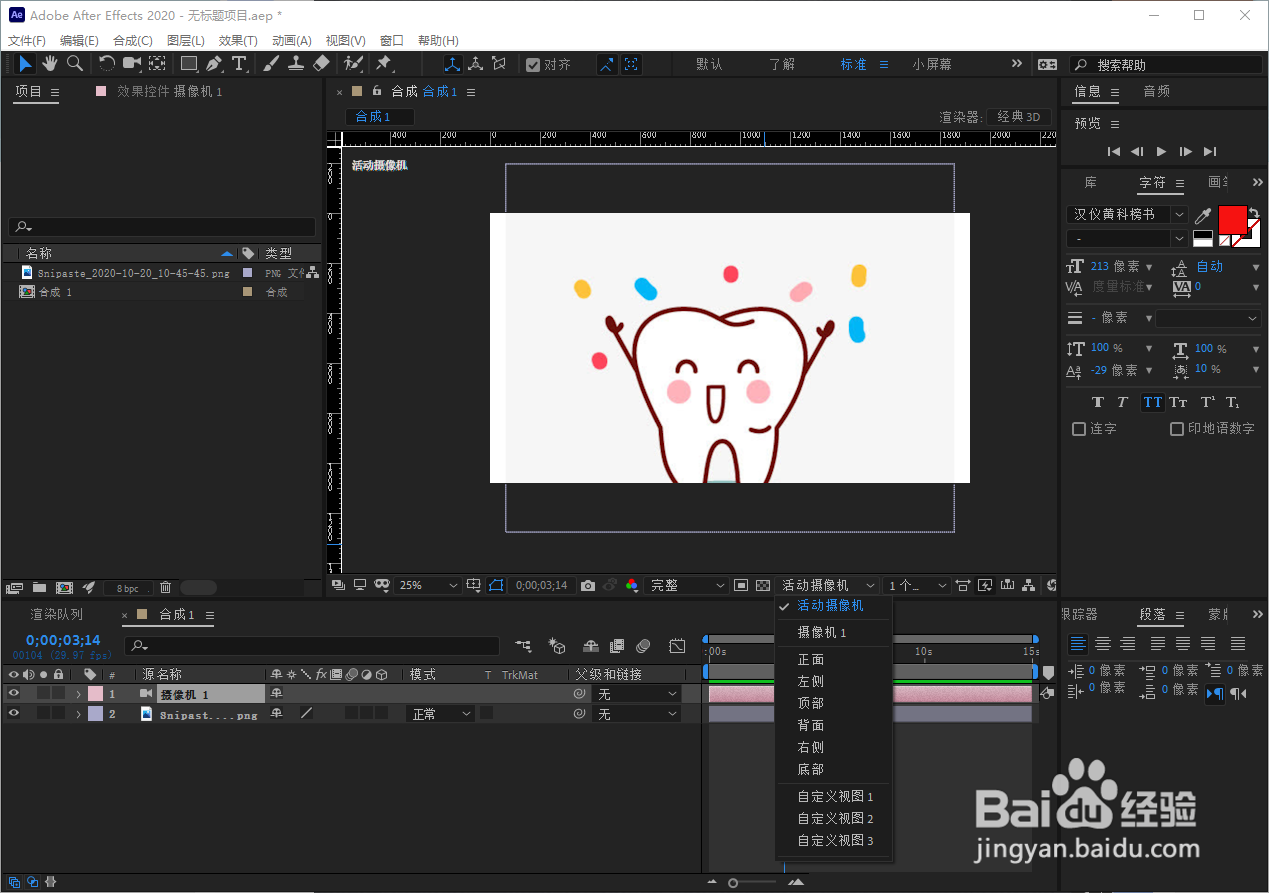
Task: Click the Draft 3D icon in timeline
Action: click(x=558, y=647)
